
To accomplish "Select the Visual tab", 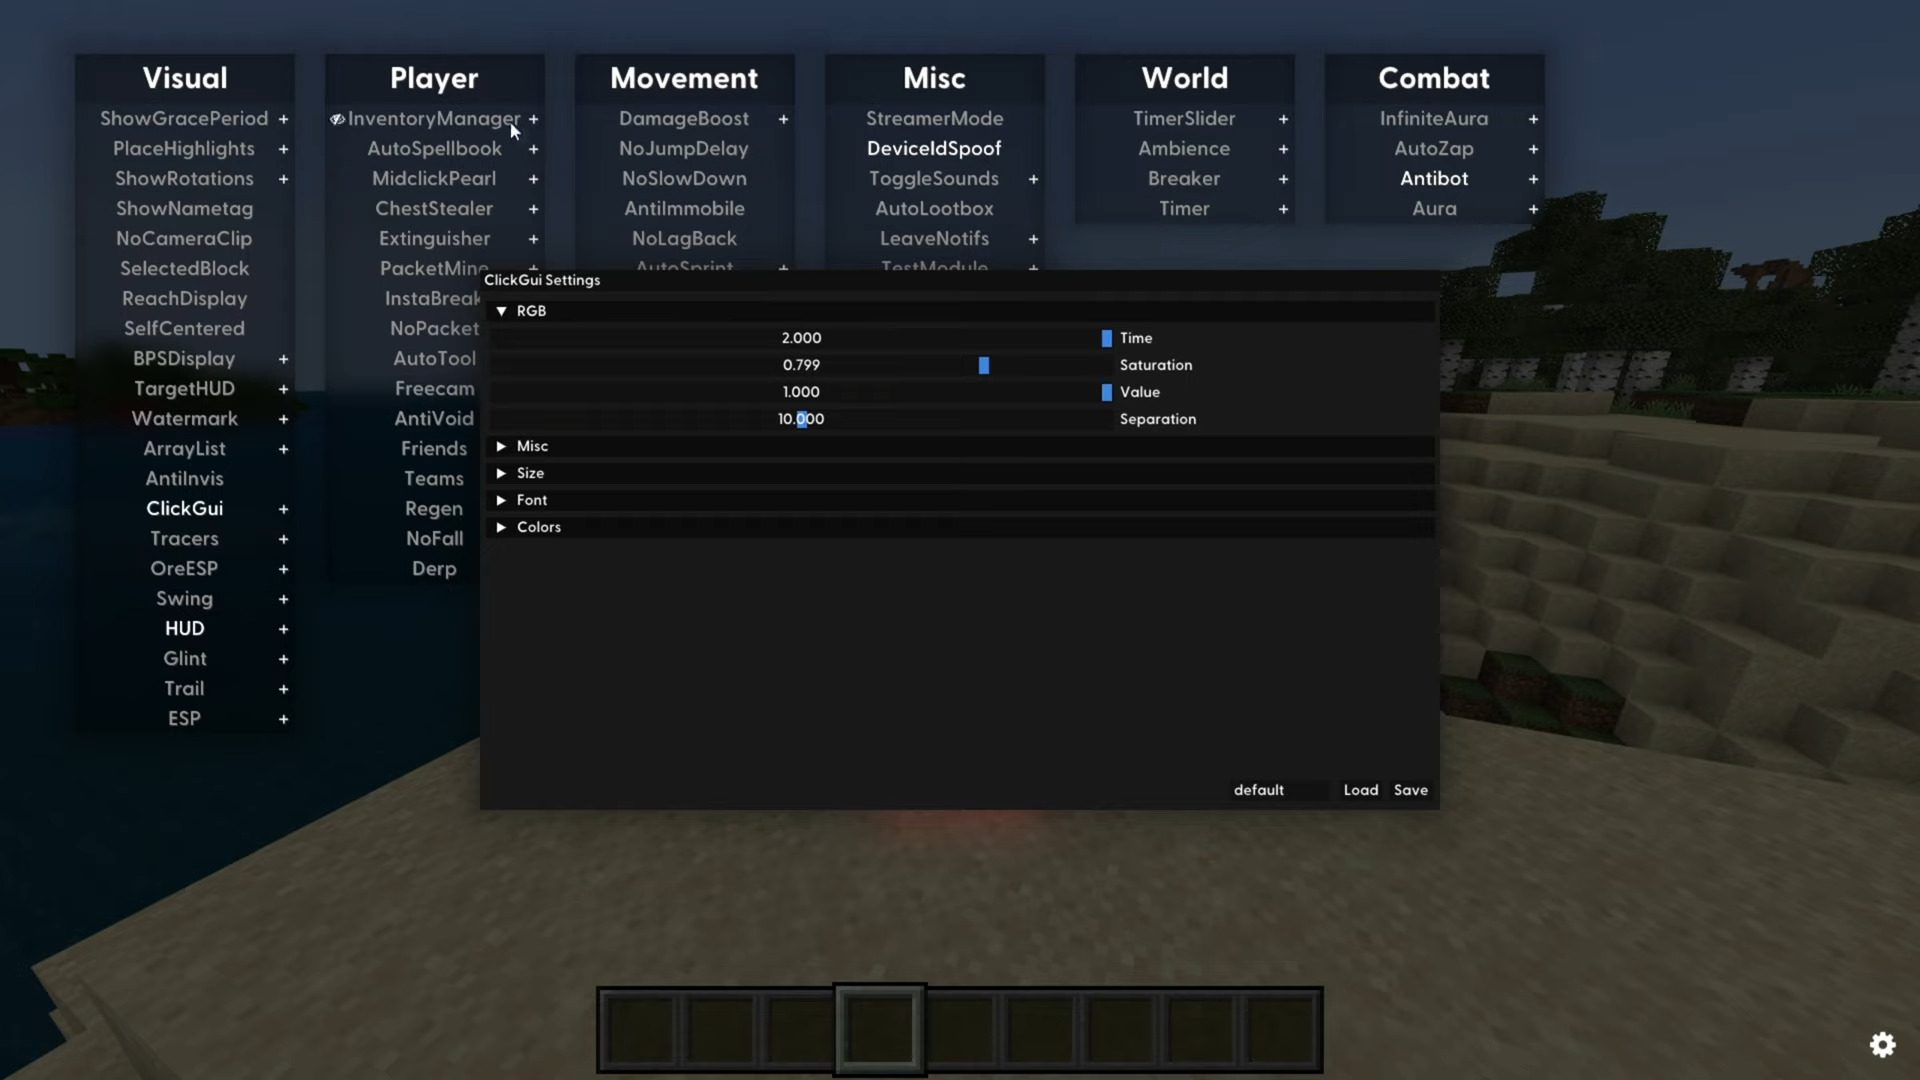I will click(x=185, y=76).
